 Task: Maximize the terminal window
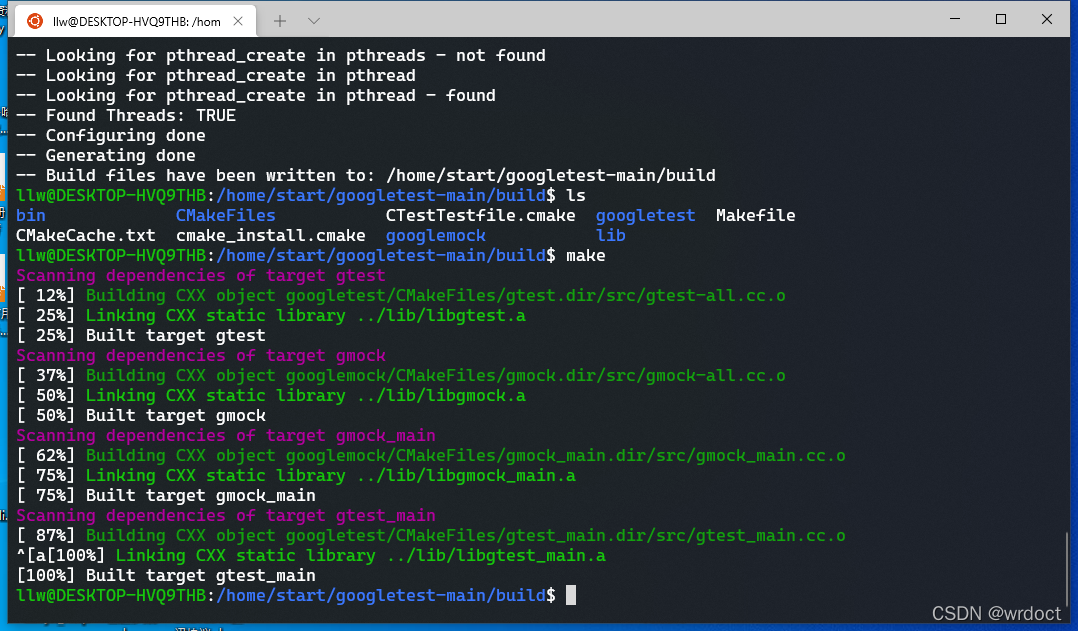pyautogui.click(x=1001, y=19)
